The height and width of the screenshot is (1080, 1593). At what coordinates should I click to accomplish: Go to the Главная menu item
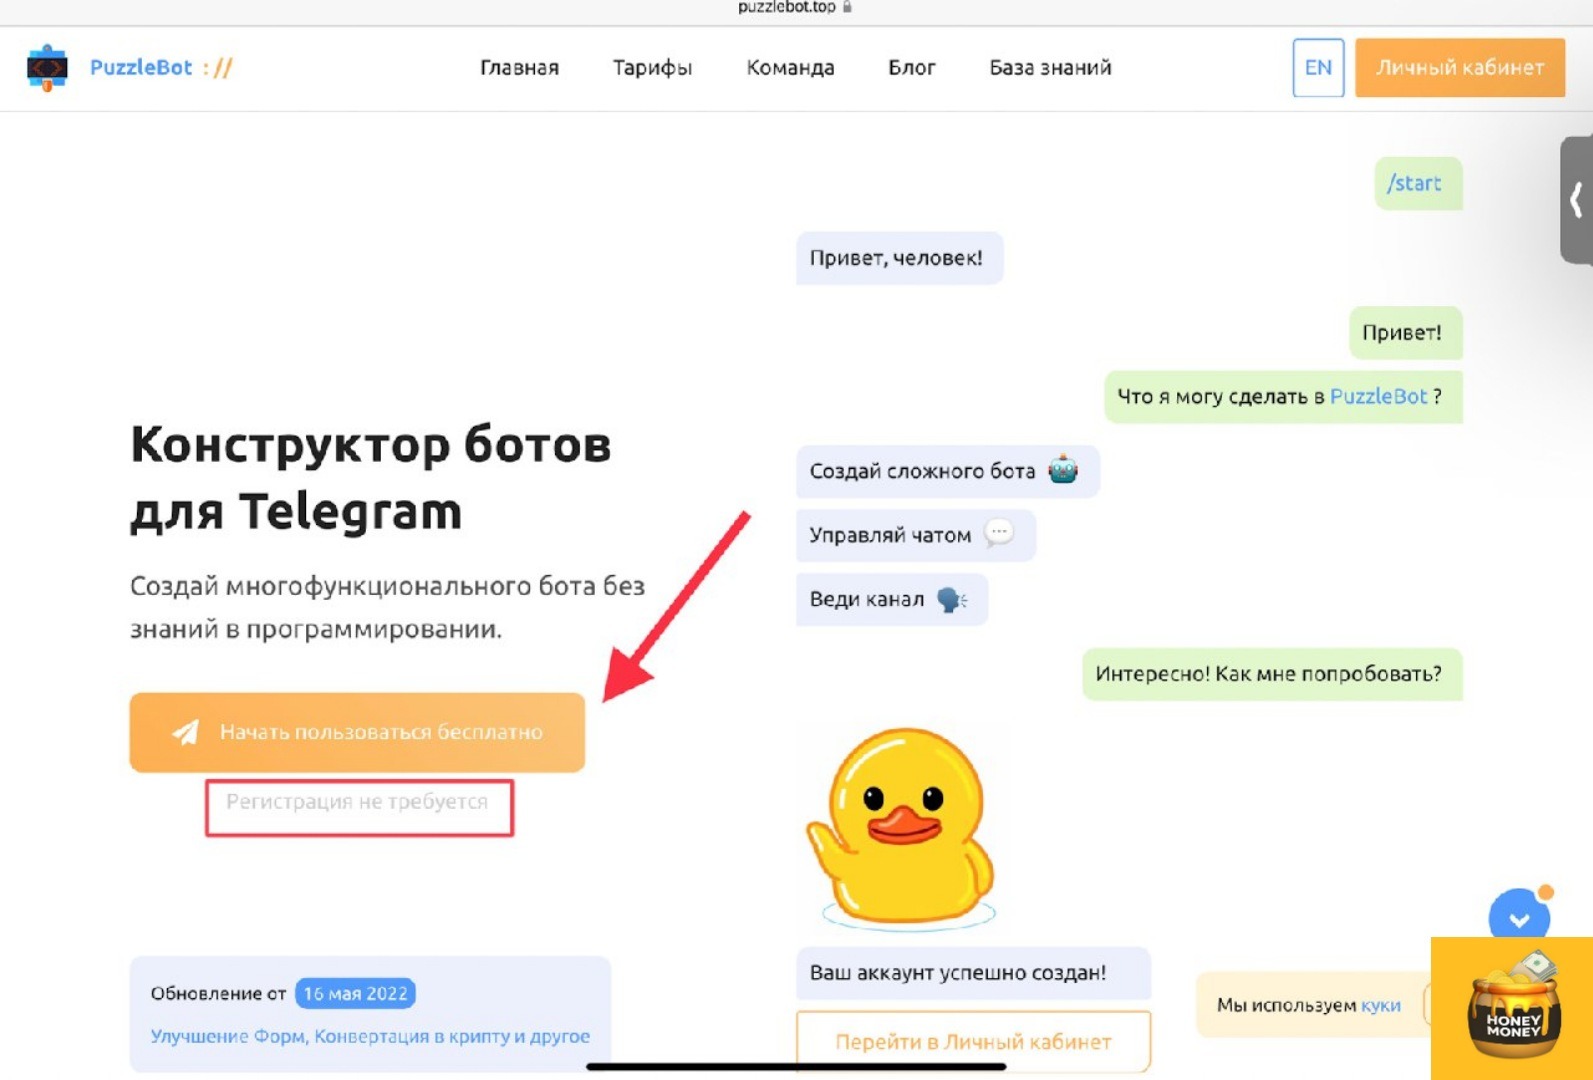click(519, 68)
